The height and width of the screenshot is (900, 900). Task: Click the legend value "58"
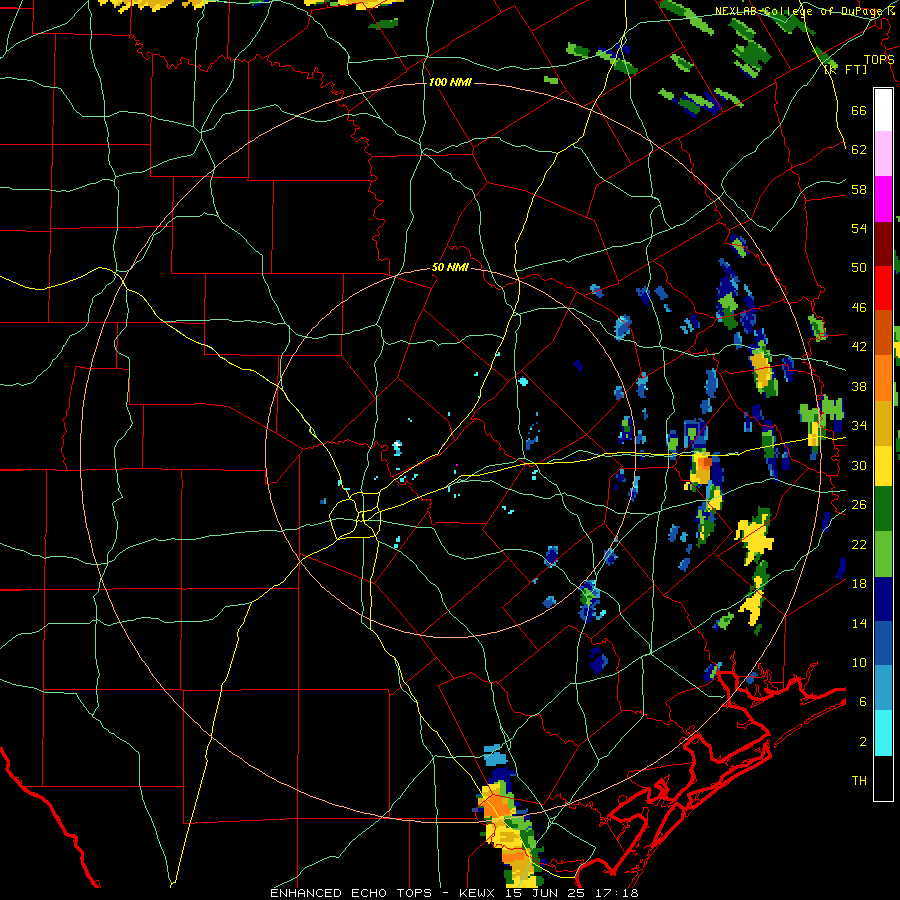point(859,189)
